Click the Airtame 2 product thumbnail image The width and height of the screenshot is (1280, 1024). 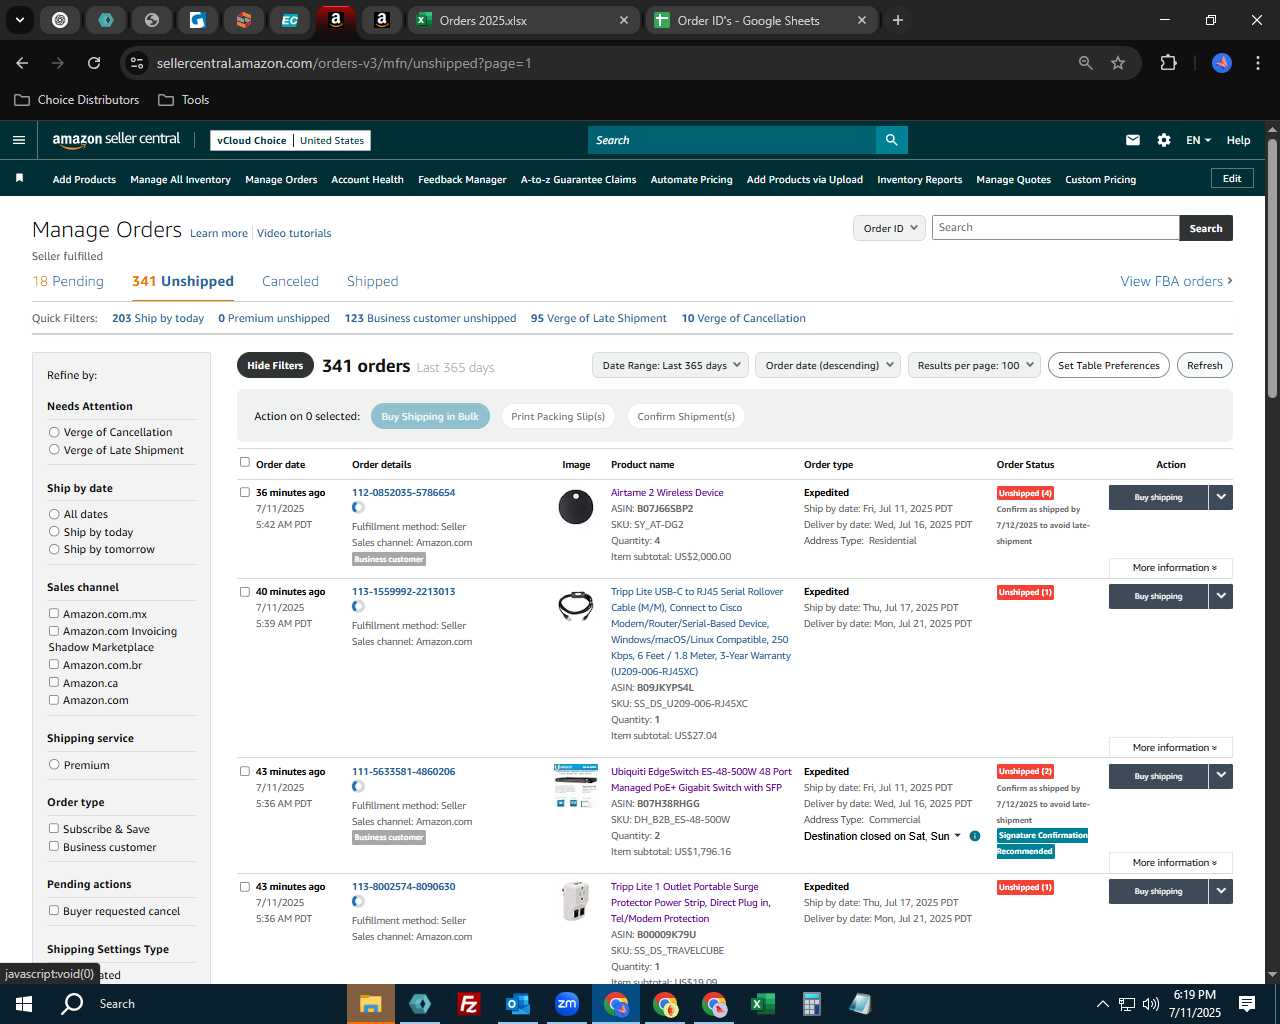pos(575,506)
